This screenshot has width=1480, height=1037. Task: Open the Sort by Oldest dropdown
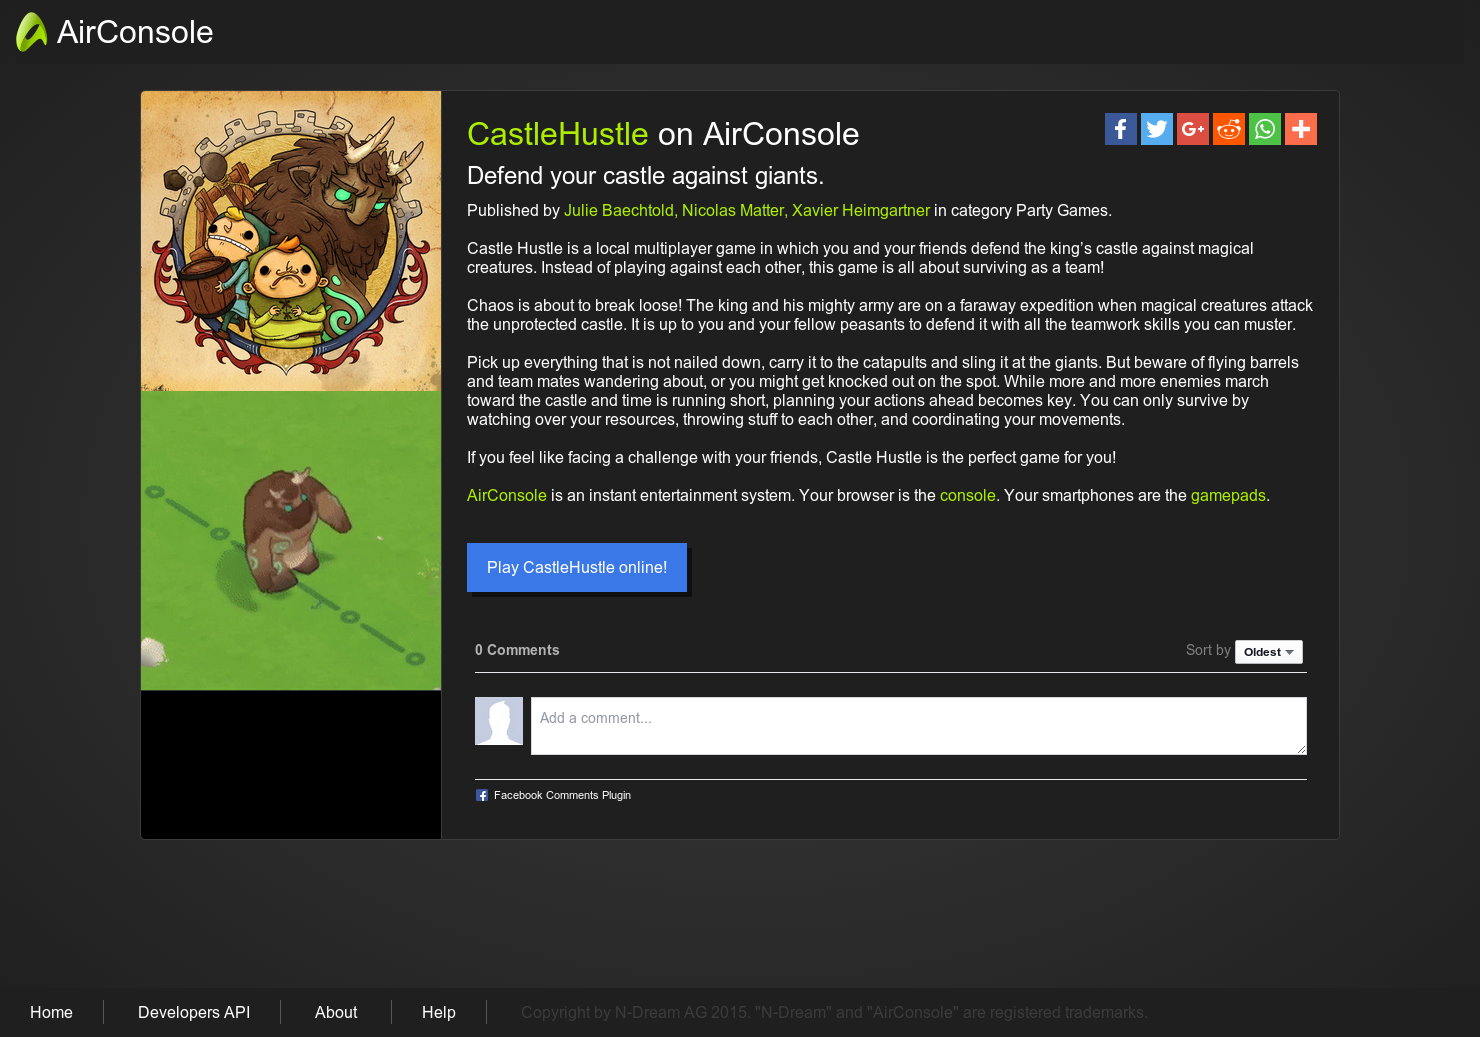1269,652
